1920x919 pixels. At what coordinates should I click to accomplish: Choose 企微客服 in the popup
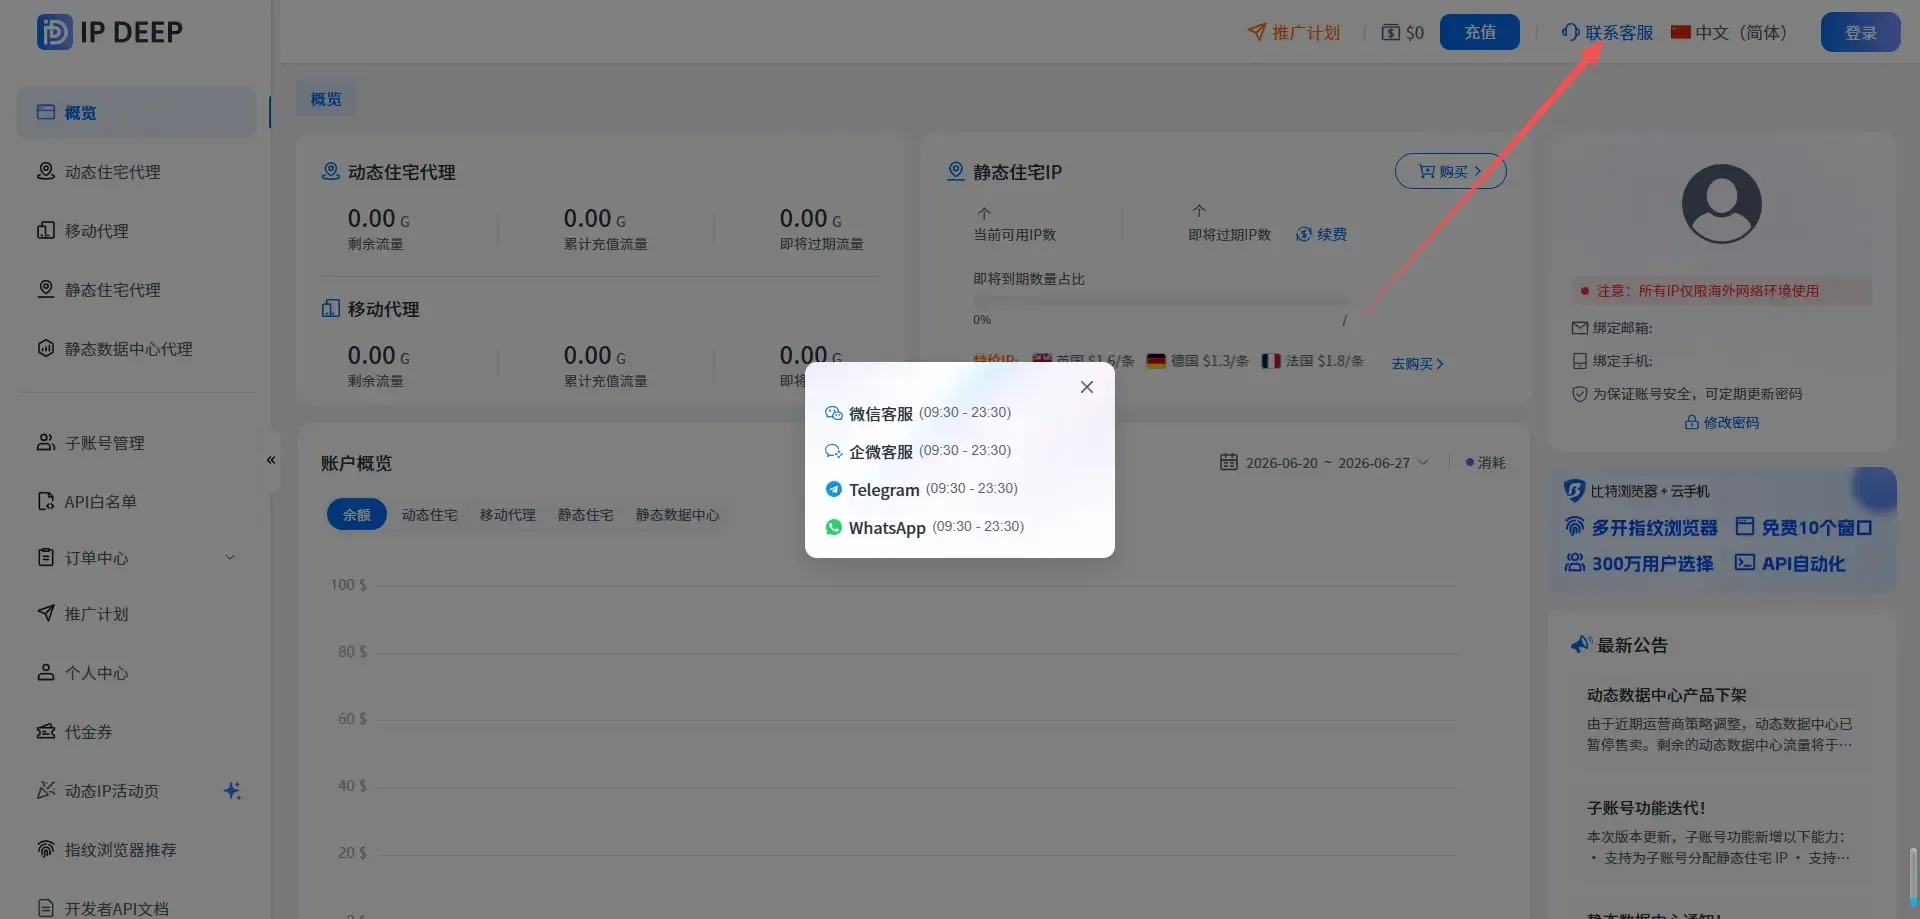(x=918, y=451)
